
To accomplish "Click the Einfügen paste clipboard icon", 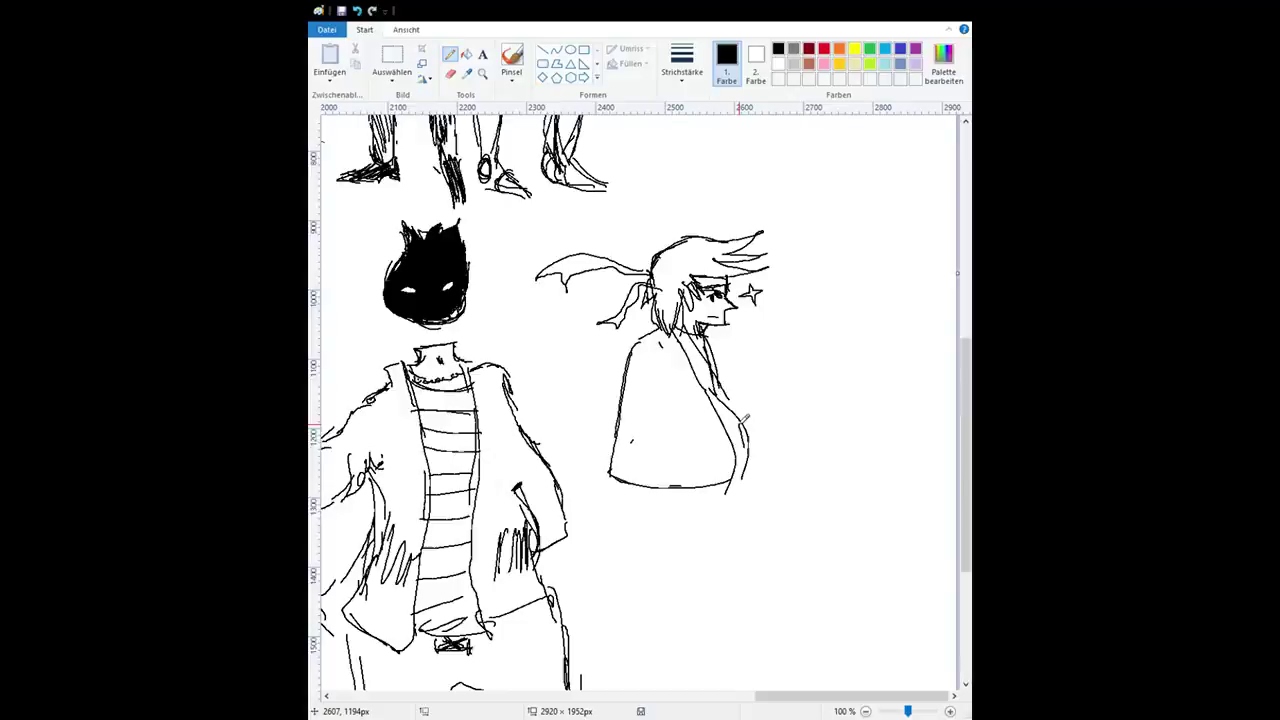I will click(330, 53).
